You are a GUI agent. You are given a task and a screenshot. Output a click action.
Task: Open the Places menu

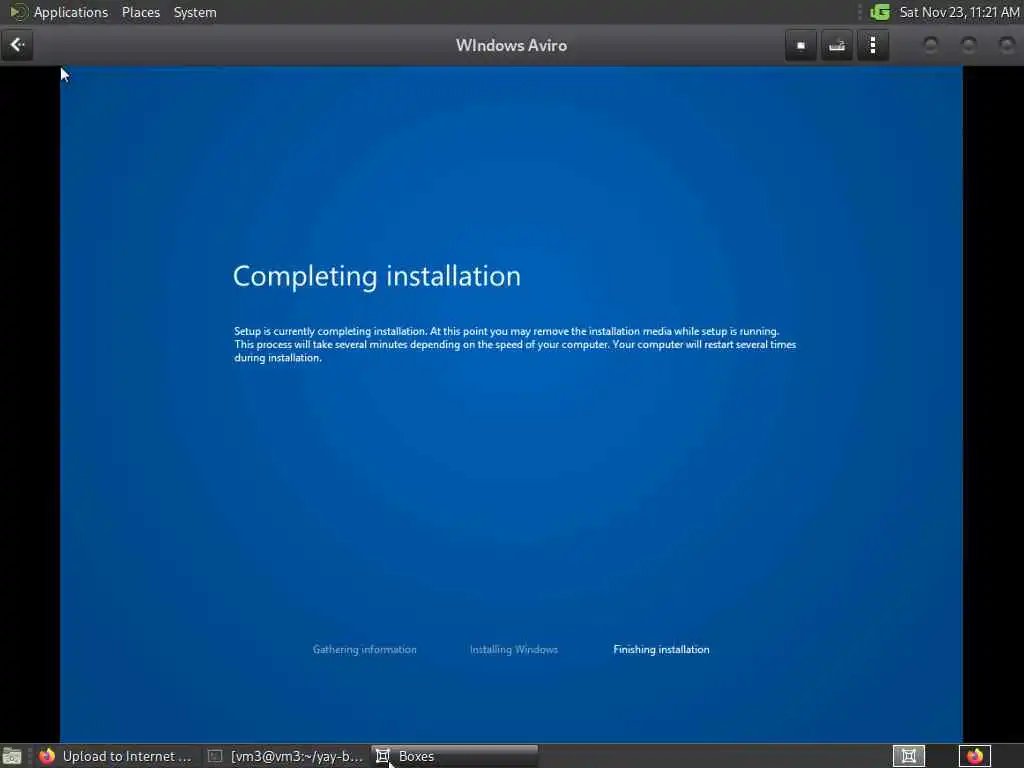[x=140, y=12]
